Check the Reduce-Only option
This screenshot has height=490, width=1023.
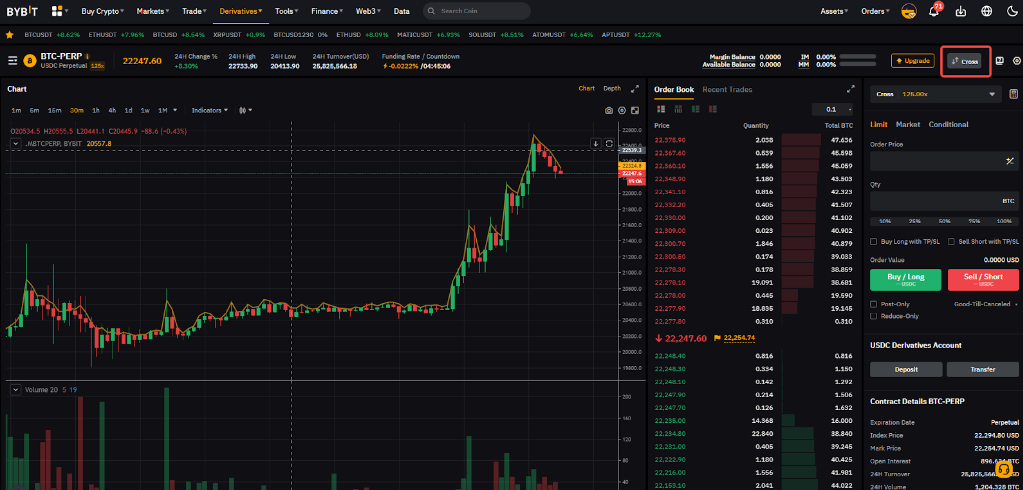click(874, 315)
